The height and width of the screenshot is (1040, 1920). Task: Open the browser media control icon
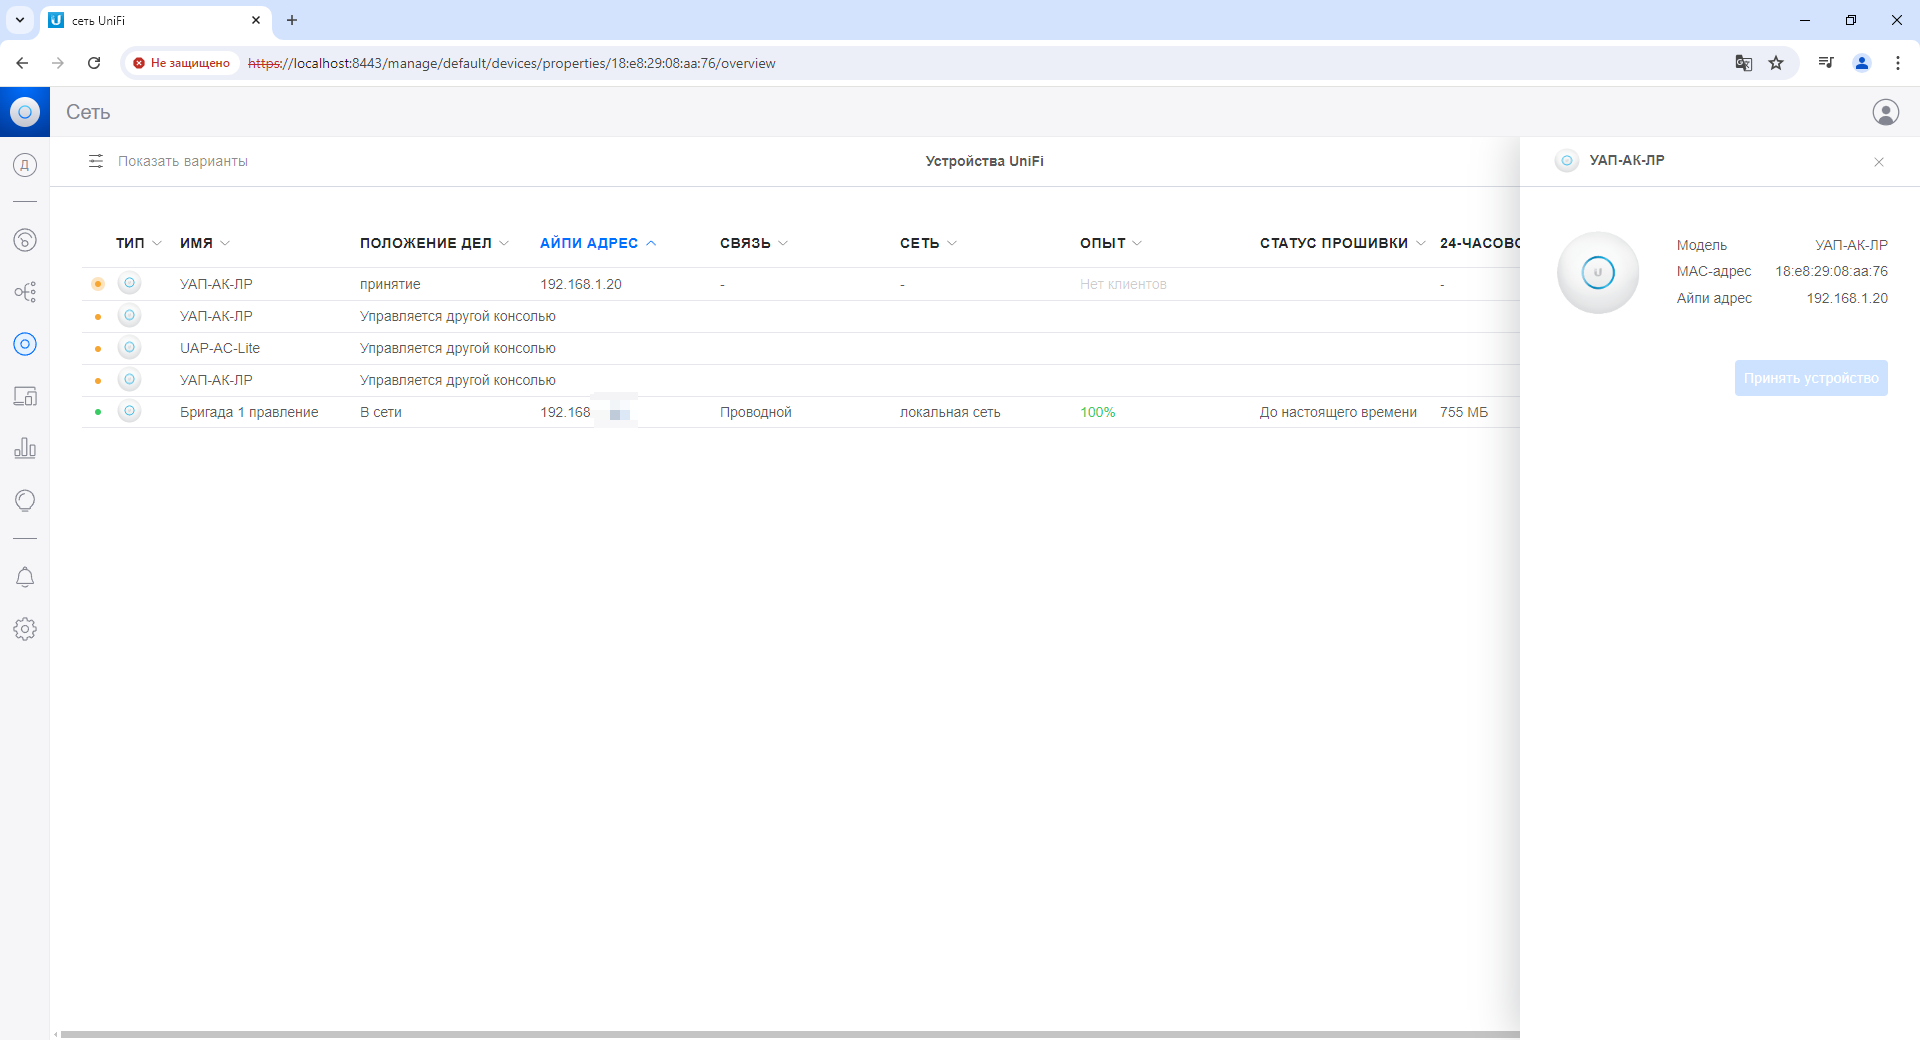tap(1826, 63)
